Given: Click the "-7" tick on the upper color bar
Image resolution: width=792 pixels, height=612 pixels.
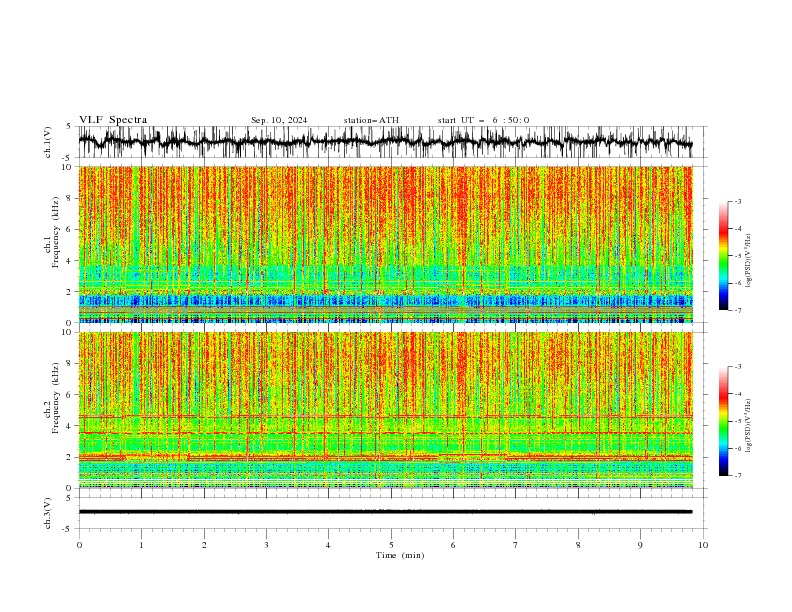Looking at the screenshot, I should click(x=738, y=310).
